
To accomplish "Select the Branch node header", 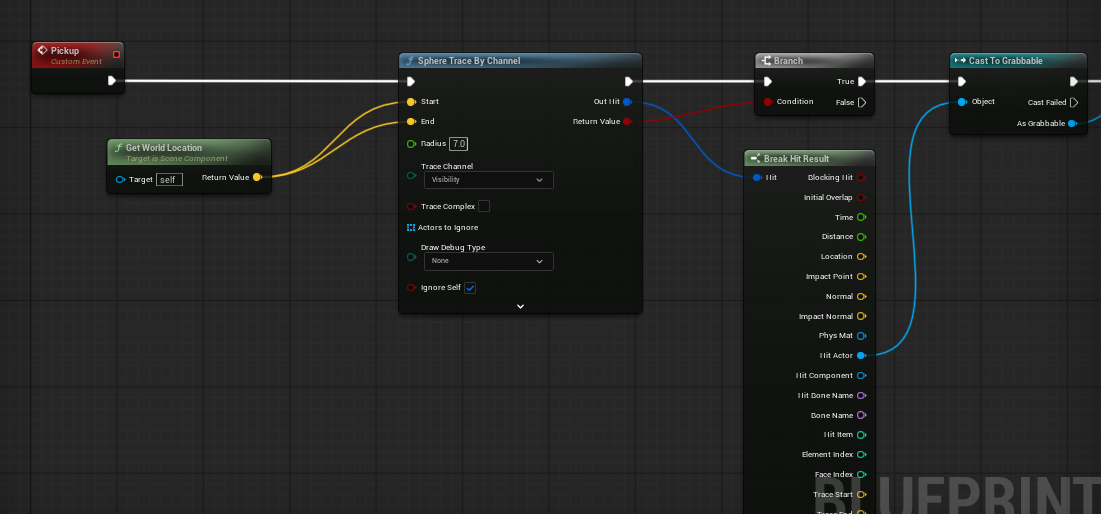I will 815,61.
